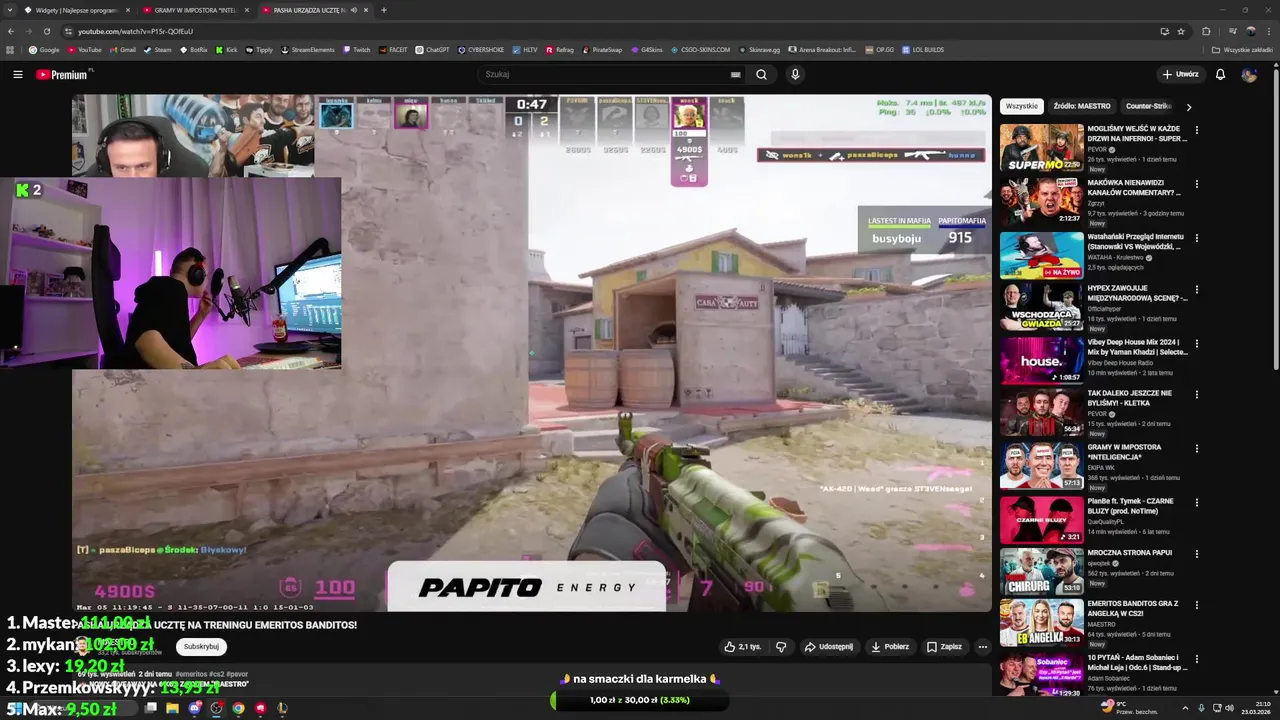The width and height of the screenshot is (1280, 720).
Task: Open the HLTV bookmark
Action: (526, 49)
